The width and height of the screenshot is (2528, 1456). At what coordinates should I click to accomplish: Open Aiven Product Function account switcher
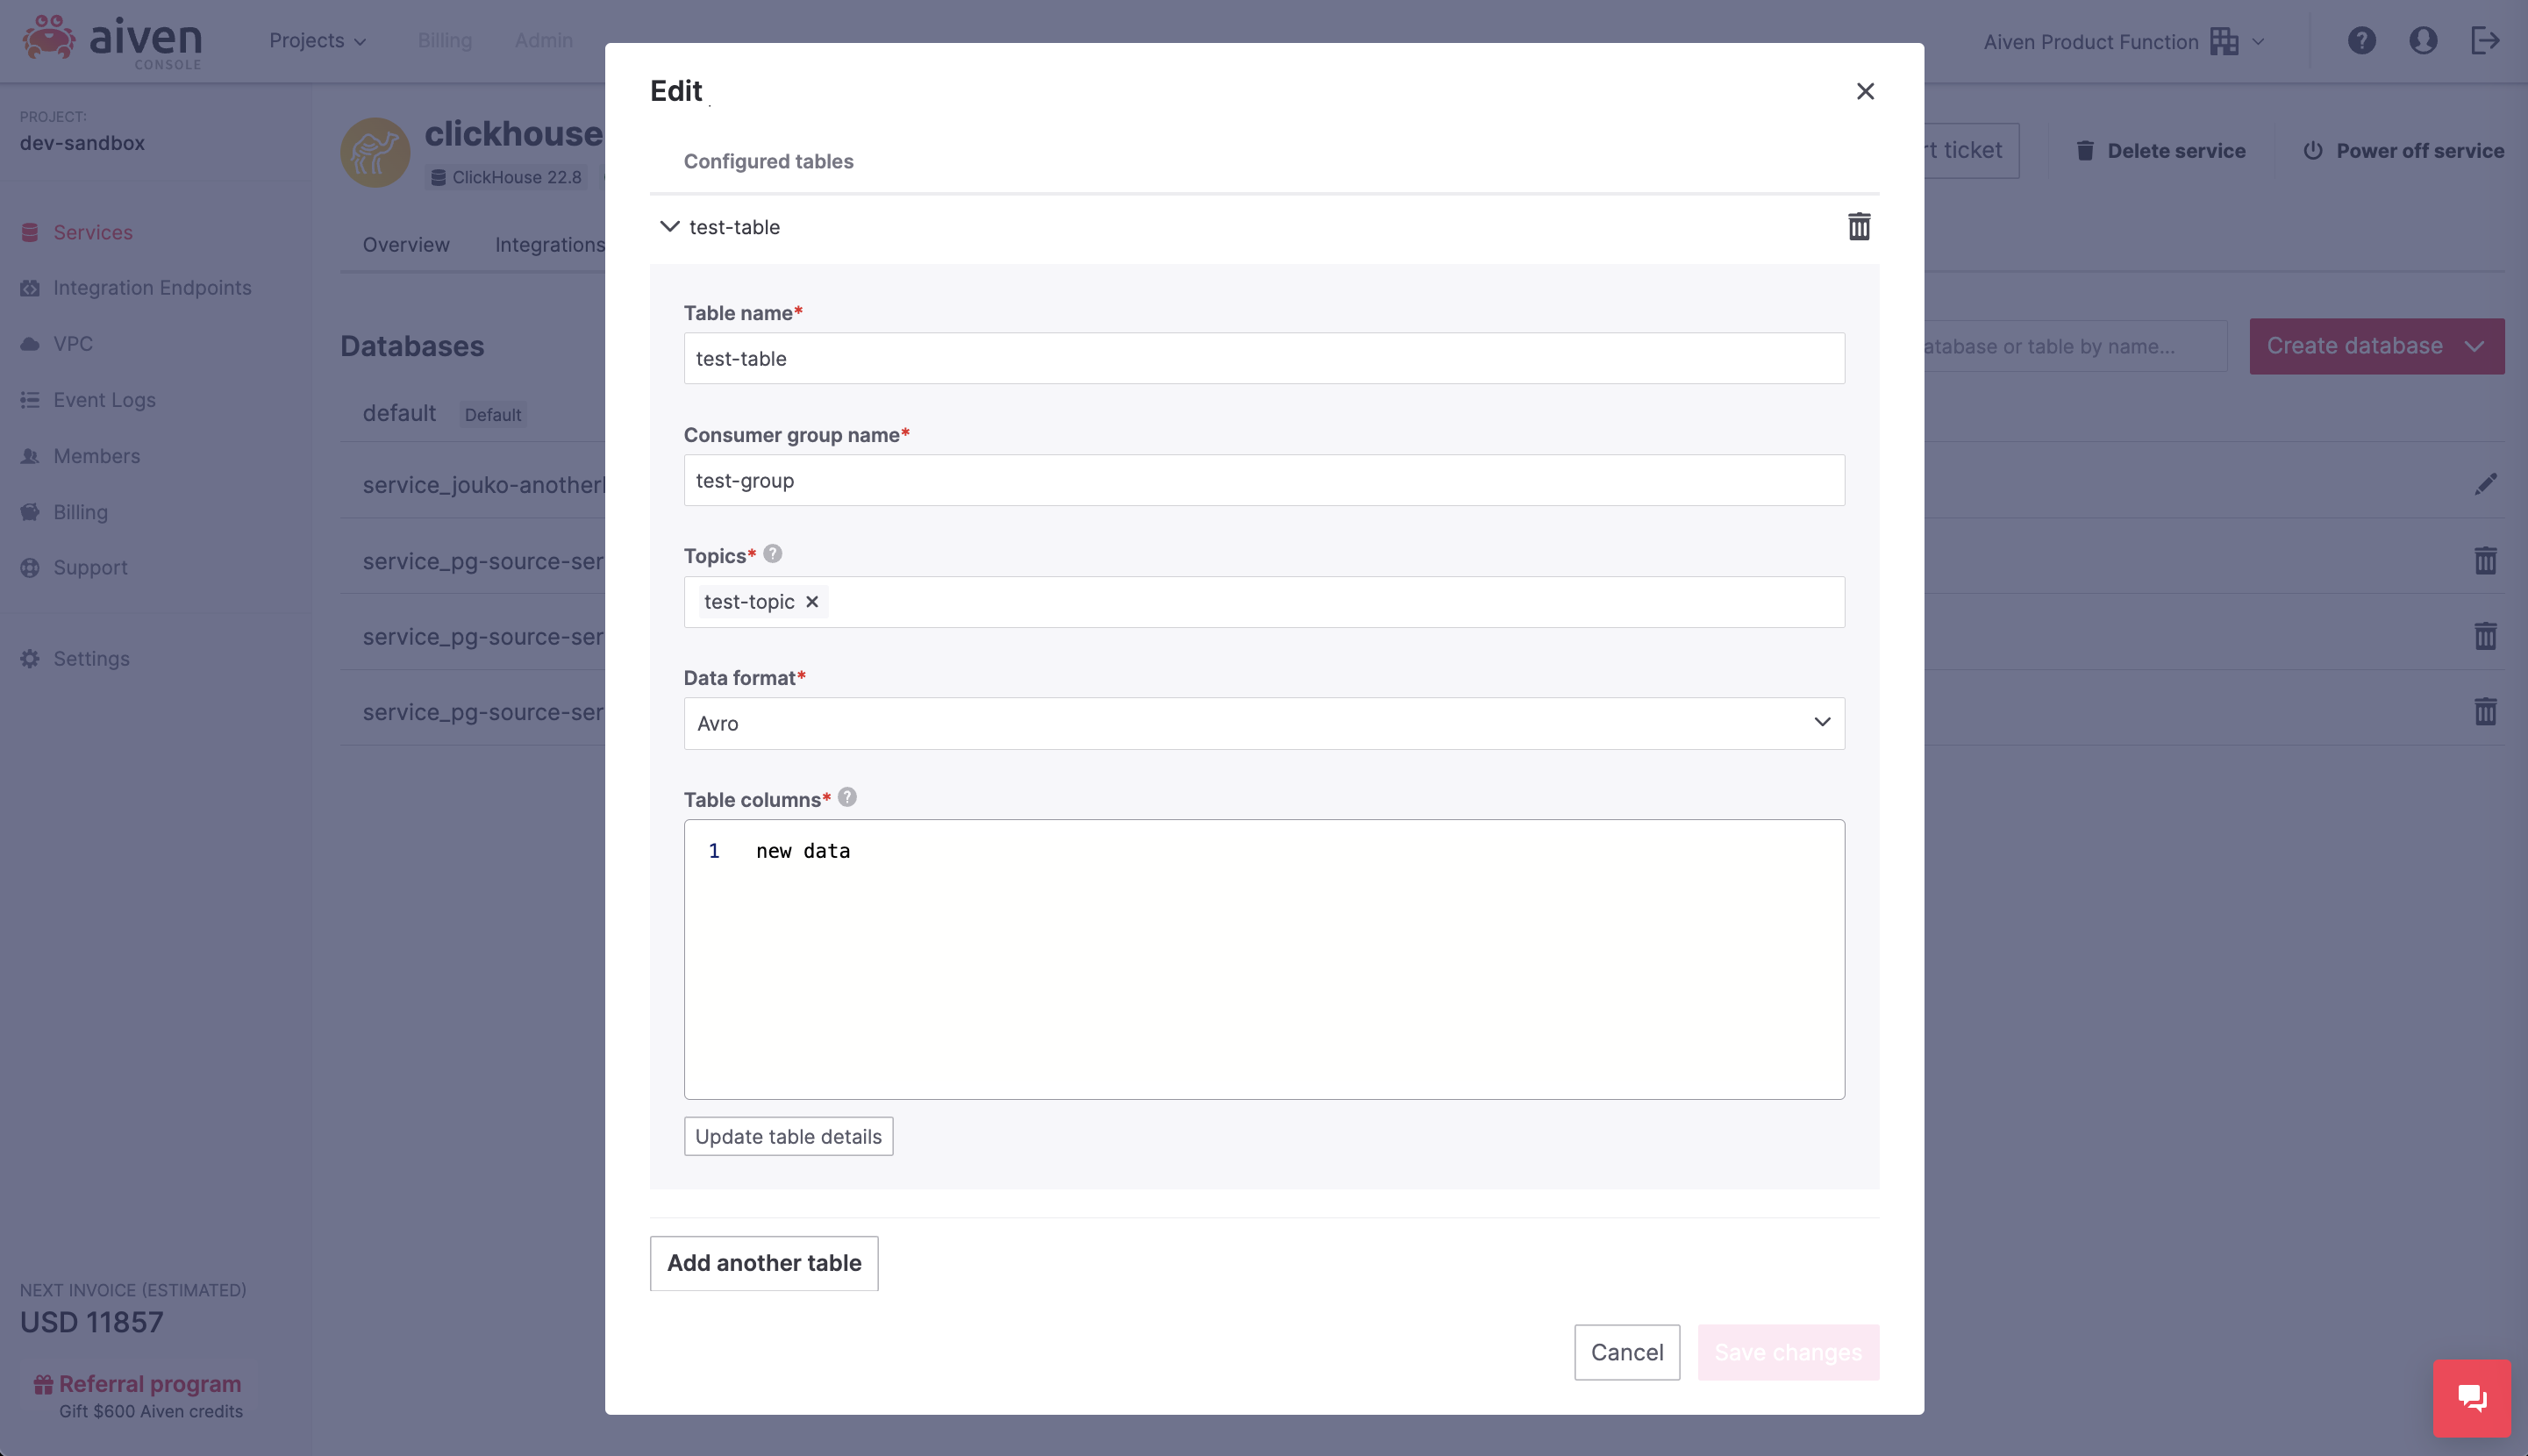pyautogui.click(x=2124, y=41)
